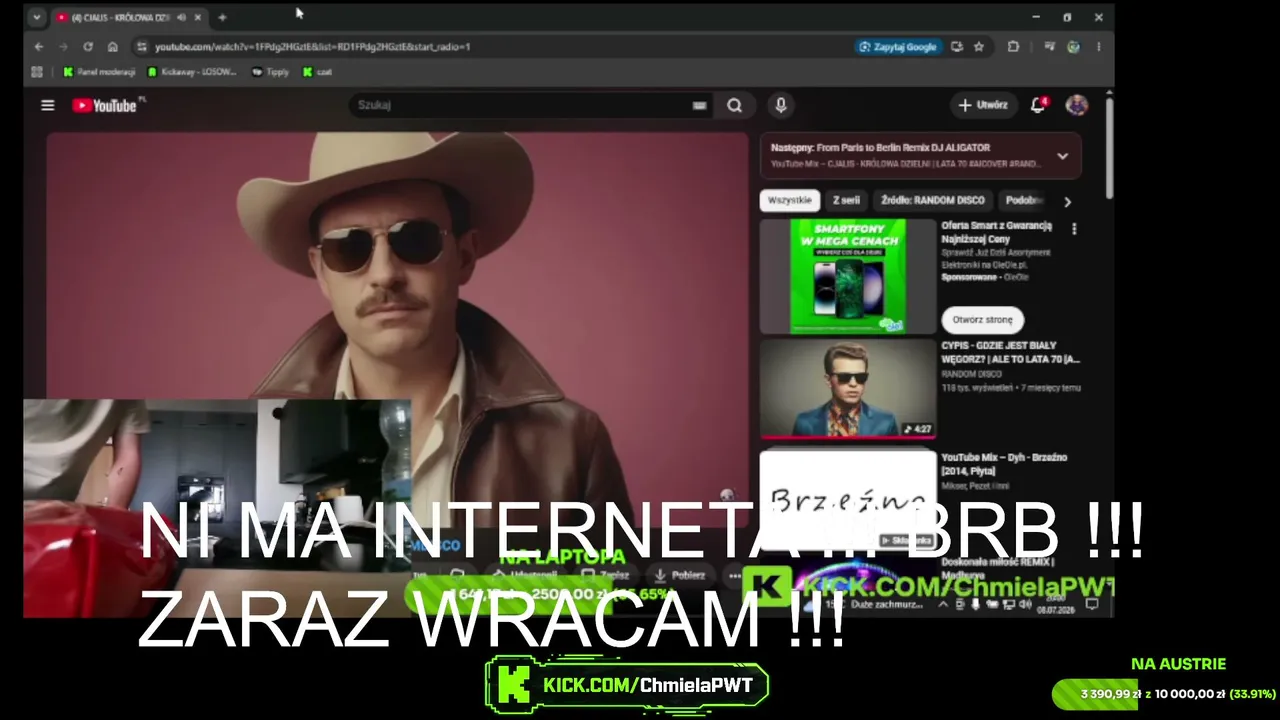Open the bookmarks bar apps grid
The width and height of the screenshot is (1280, 720).
click(x=37, y=72)
